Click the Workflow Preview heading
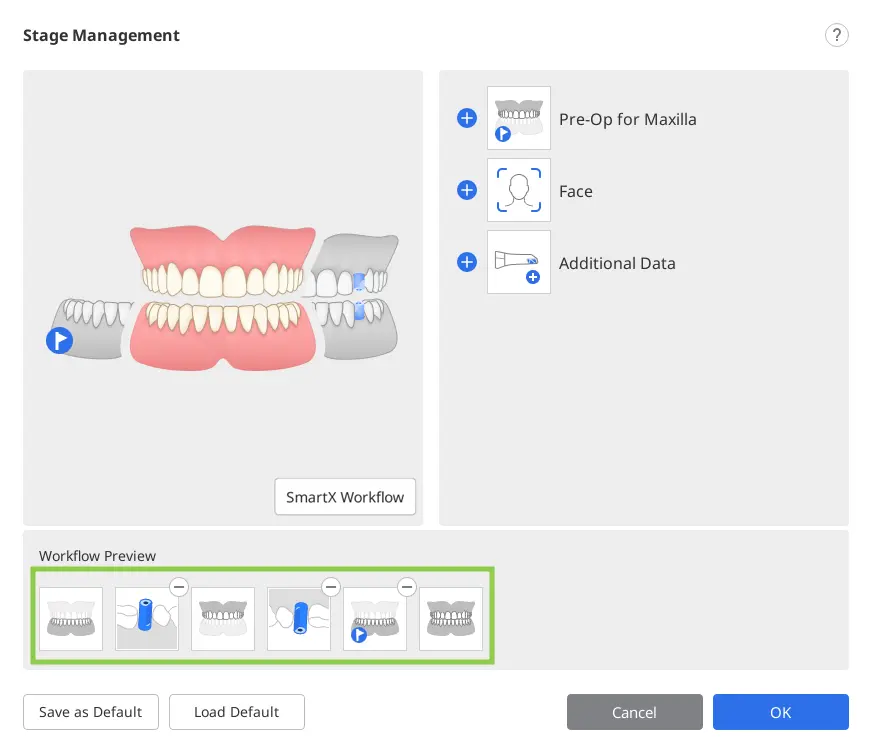 click(x=97, y=556)
